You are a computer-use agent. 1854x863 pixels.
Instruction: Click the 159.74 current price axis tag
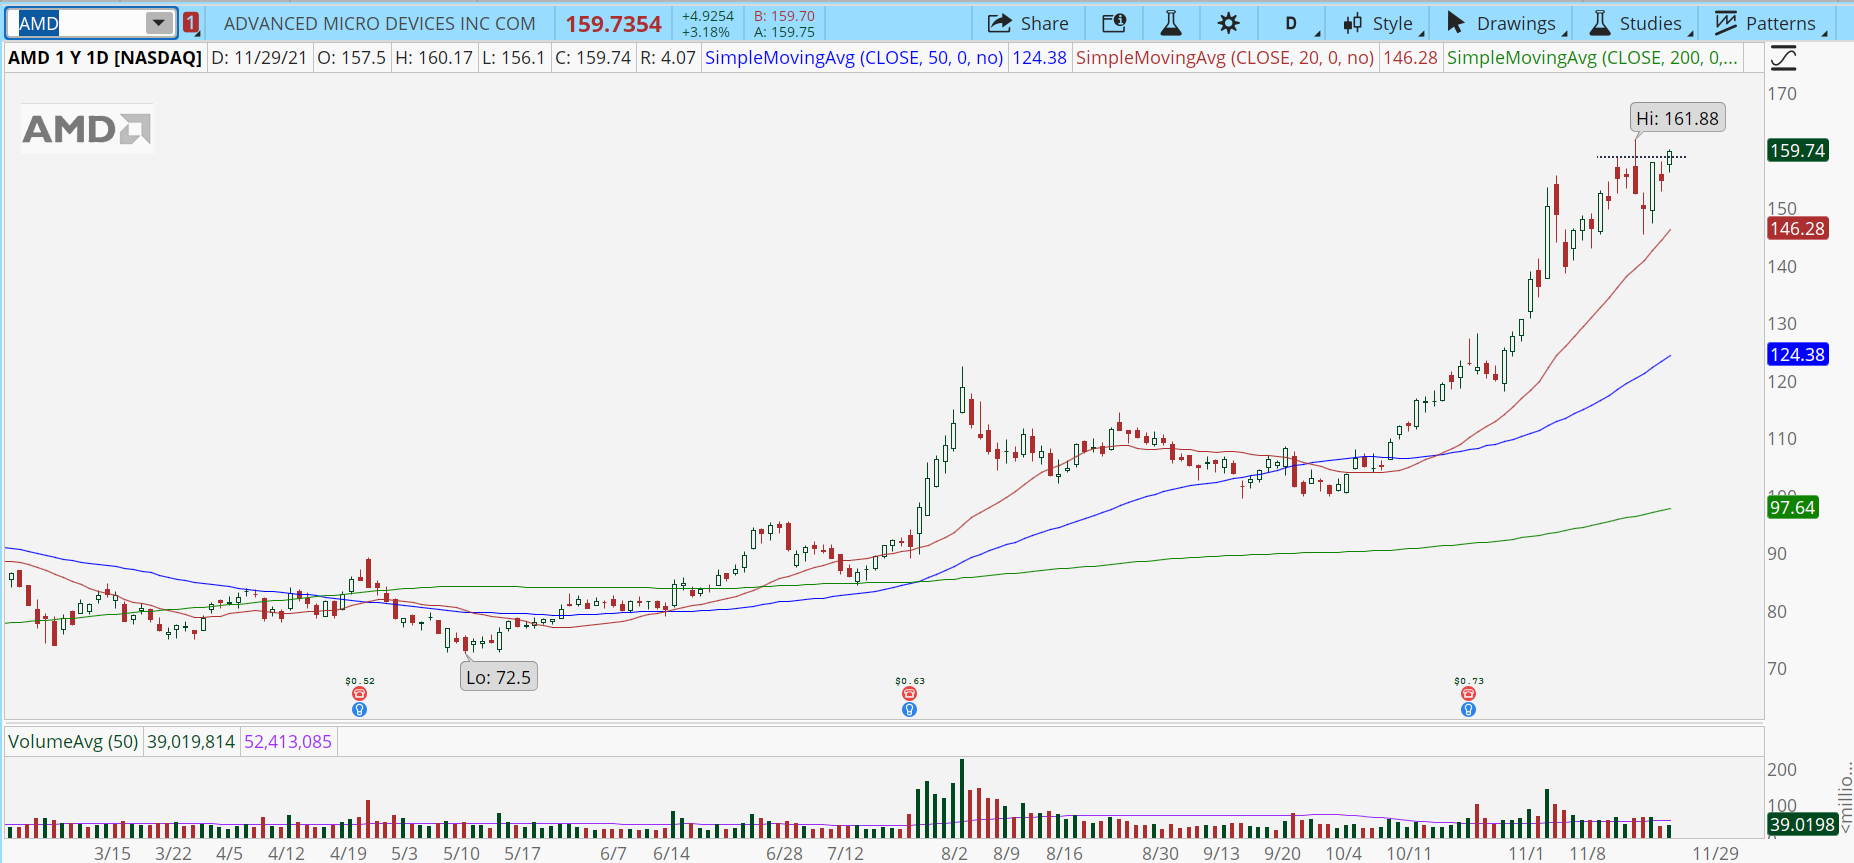coord(1797,151)
